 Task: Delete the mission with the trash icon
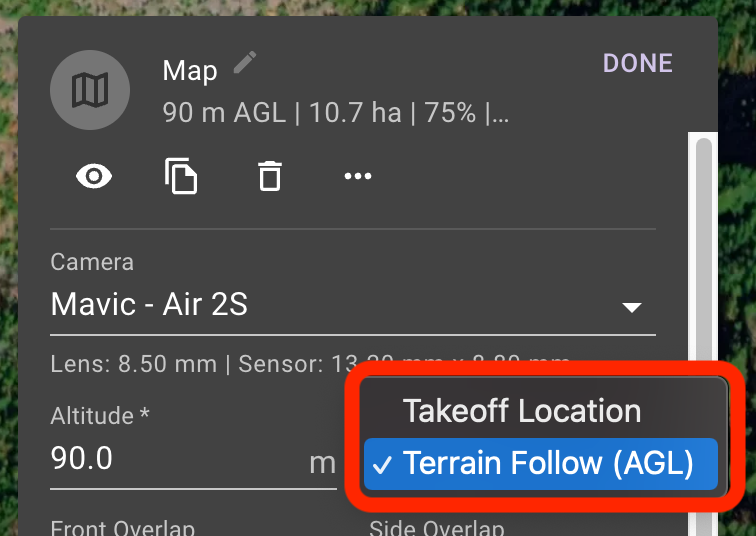click(270, 176)
